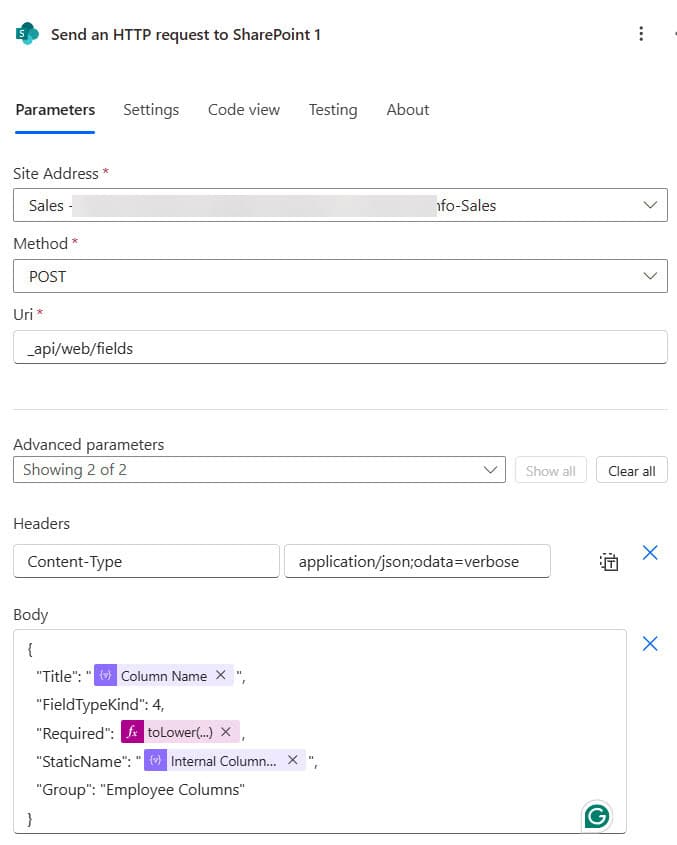Open the Code view tab

[x=244, y=109]
